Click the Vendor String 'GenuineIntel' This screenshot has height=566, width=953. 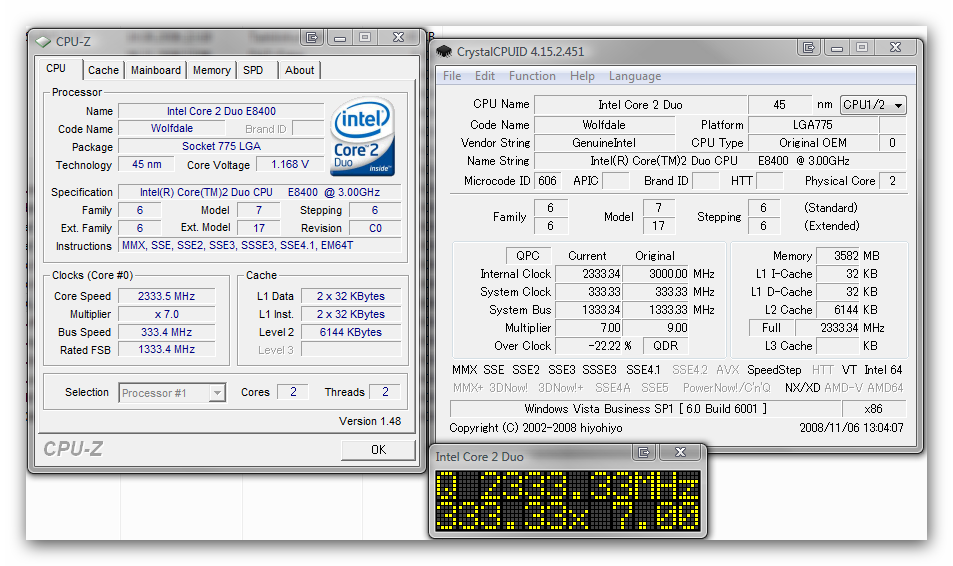(604, 143)
